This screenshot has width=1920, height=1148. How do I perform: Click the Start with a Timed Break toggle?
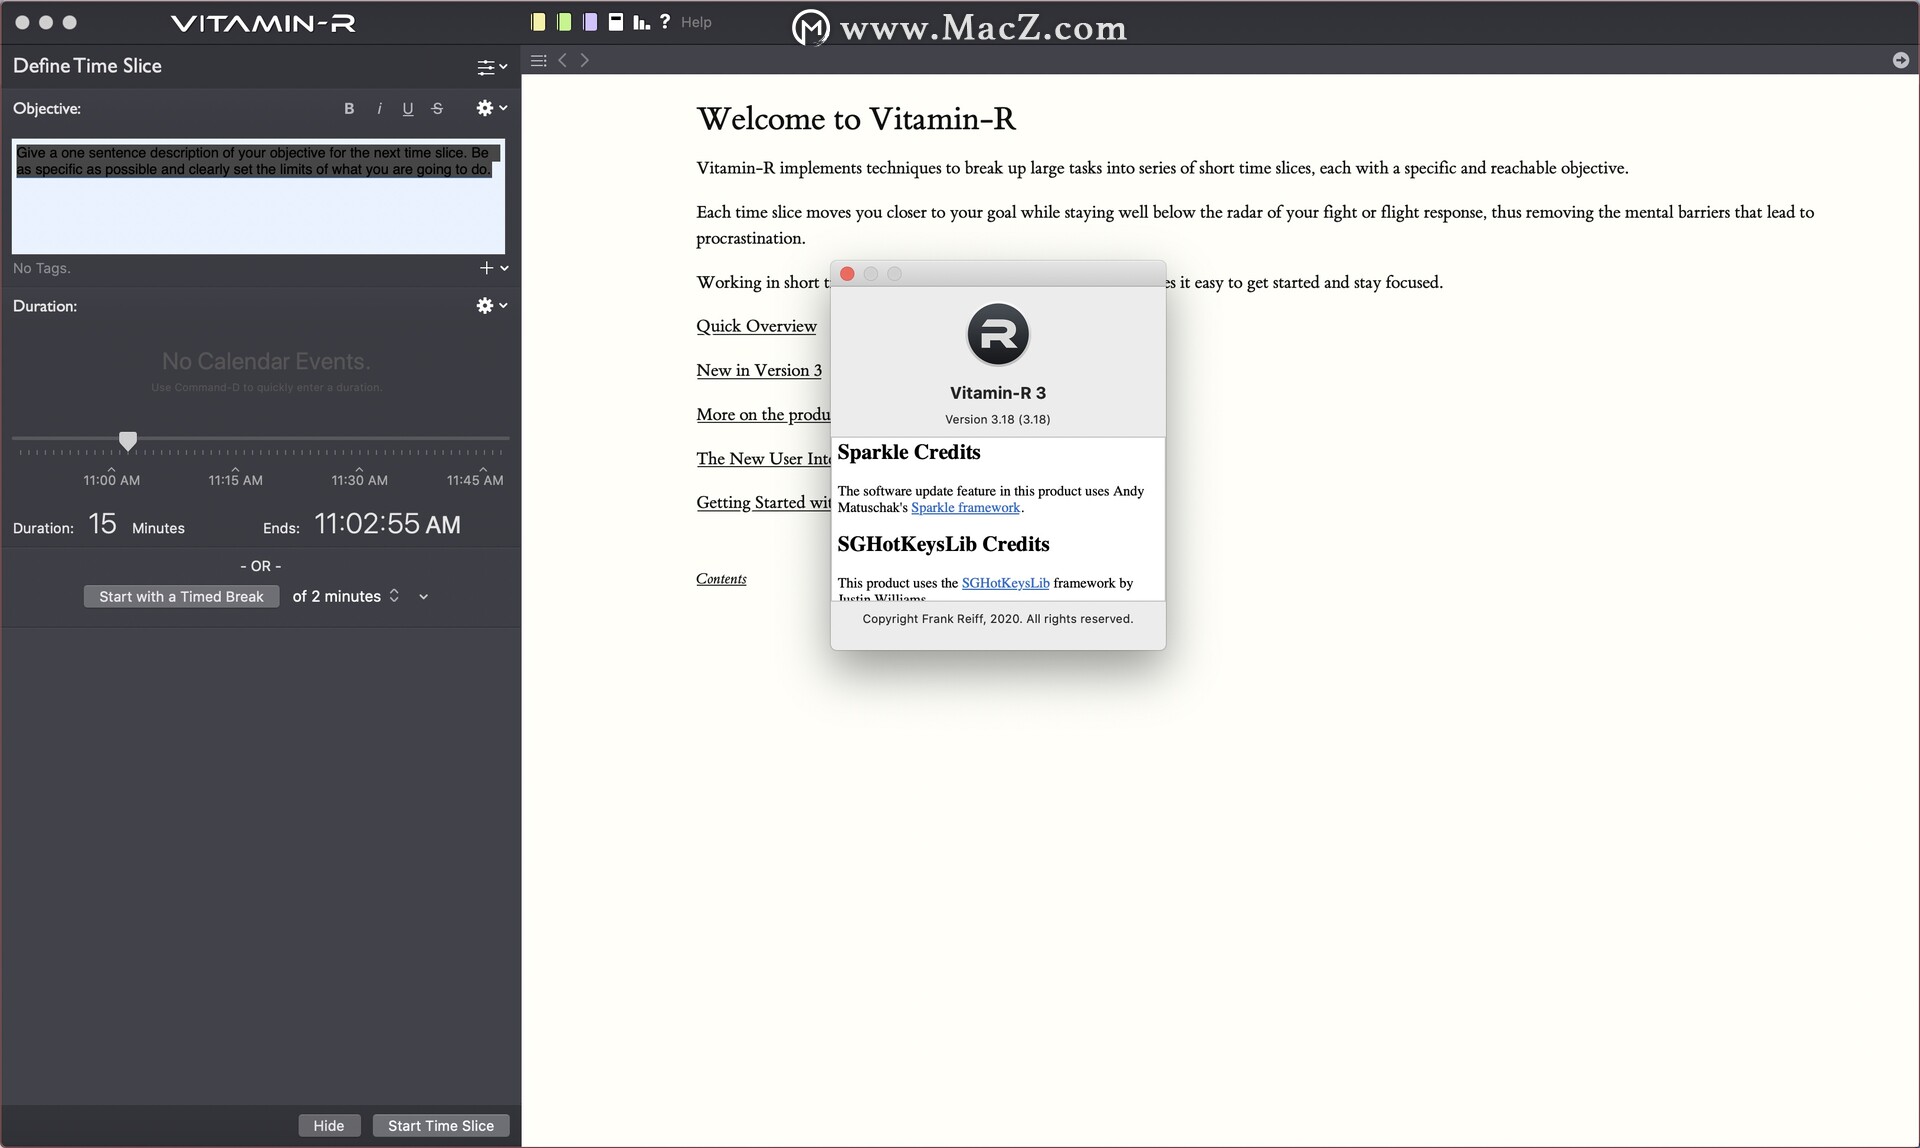click(179, 594)
